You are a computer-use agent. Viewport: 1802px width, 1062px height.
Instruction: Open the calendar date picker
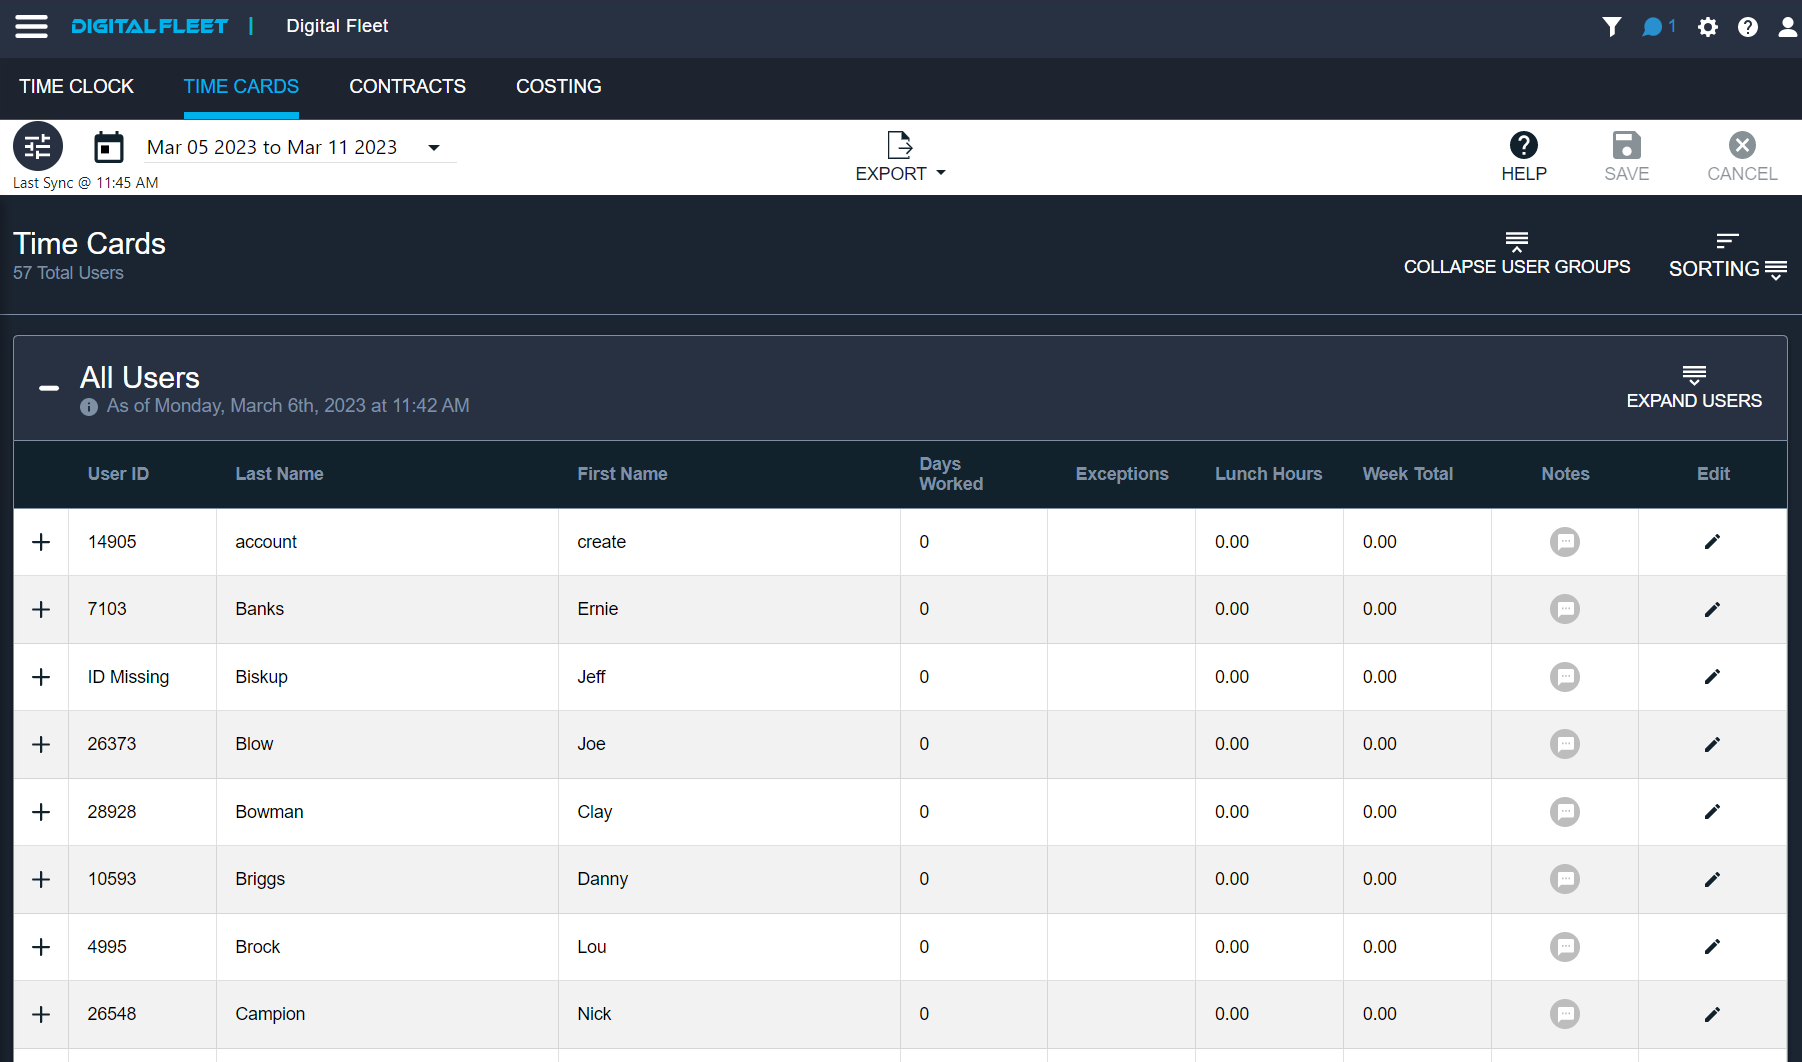[109, 146]
